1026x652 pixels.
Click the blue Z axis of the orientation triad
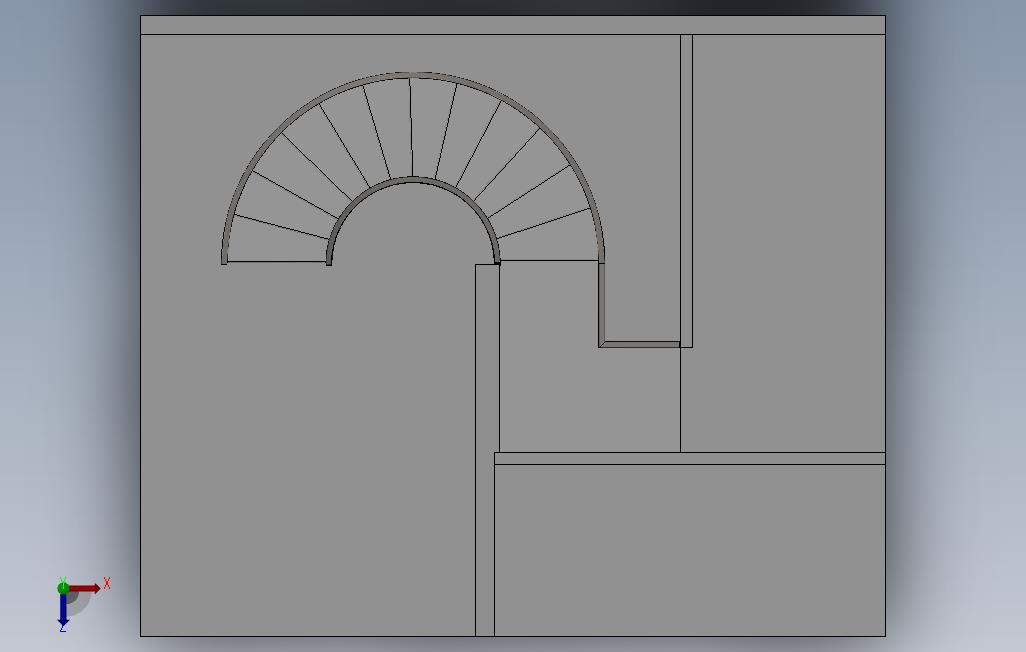(63, 609)
